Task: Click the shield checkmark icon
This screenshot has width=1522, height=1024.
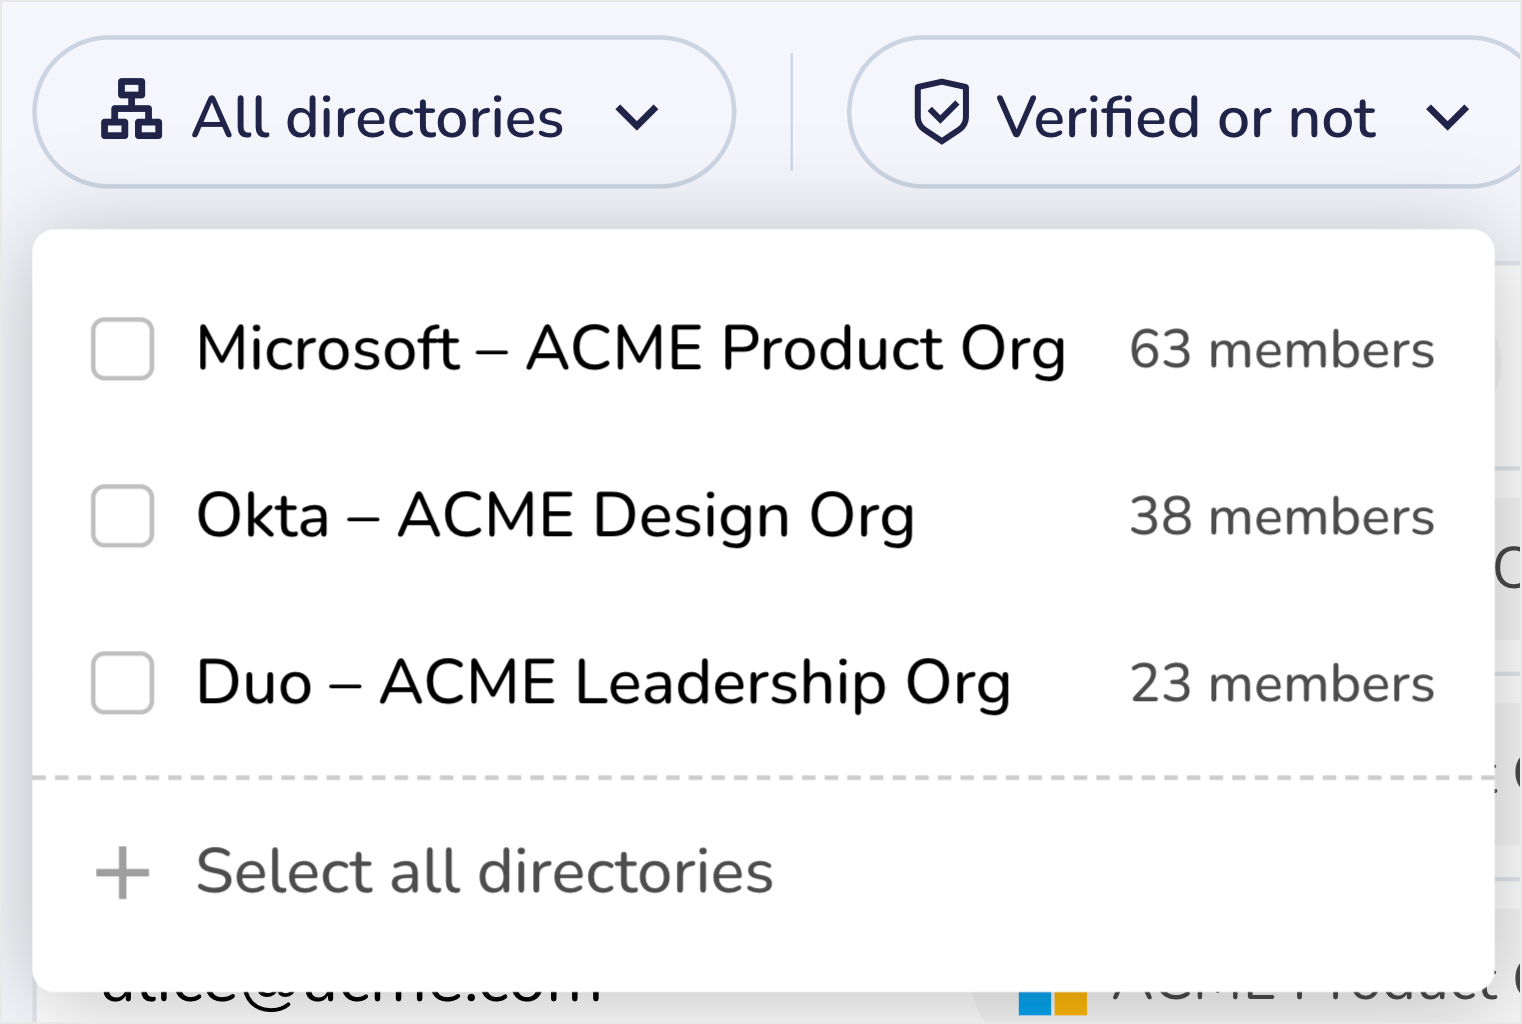Action: [941, 111]
